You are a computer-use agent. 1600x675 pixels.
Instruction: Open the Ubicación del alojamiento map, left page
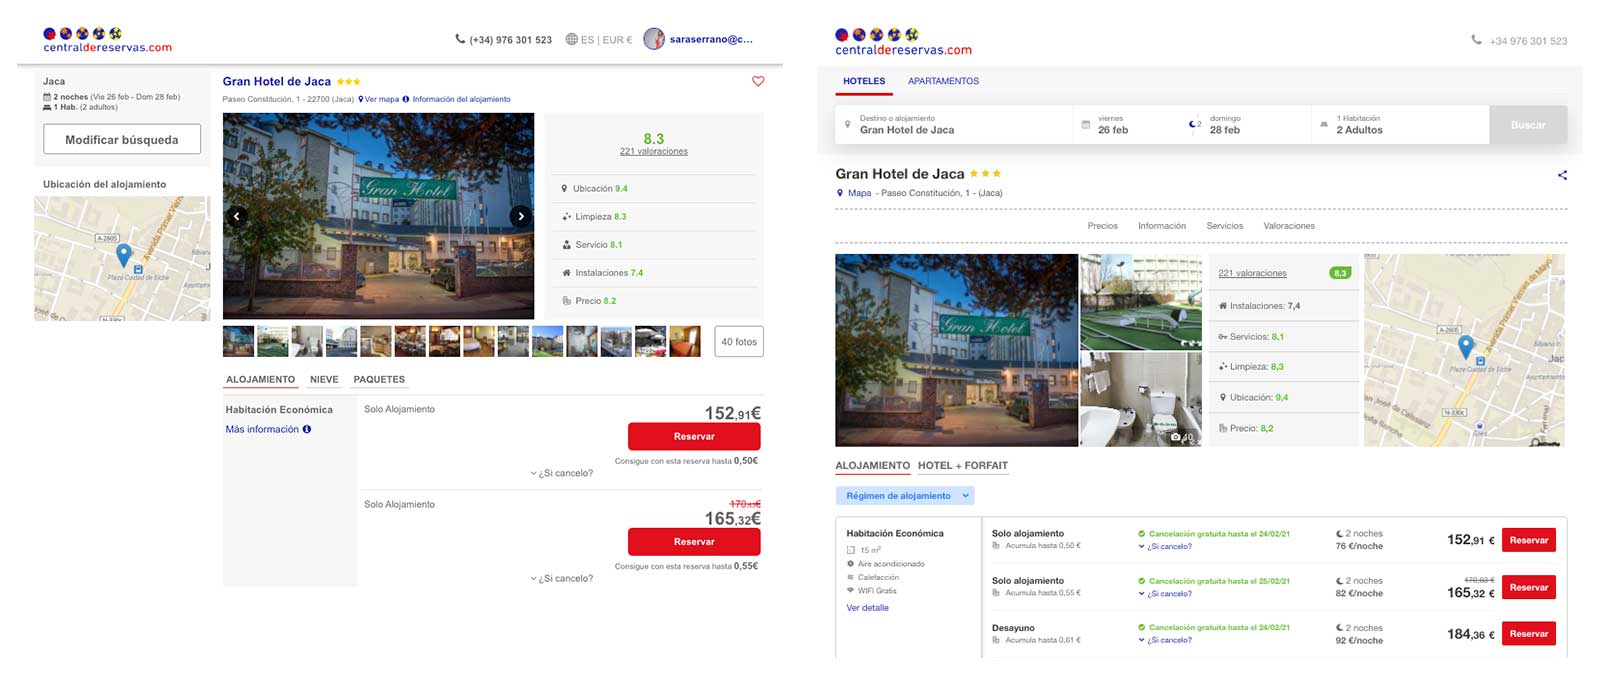tap(122, 258)
